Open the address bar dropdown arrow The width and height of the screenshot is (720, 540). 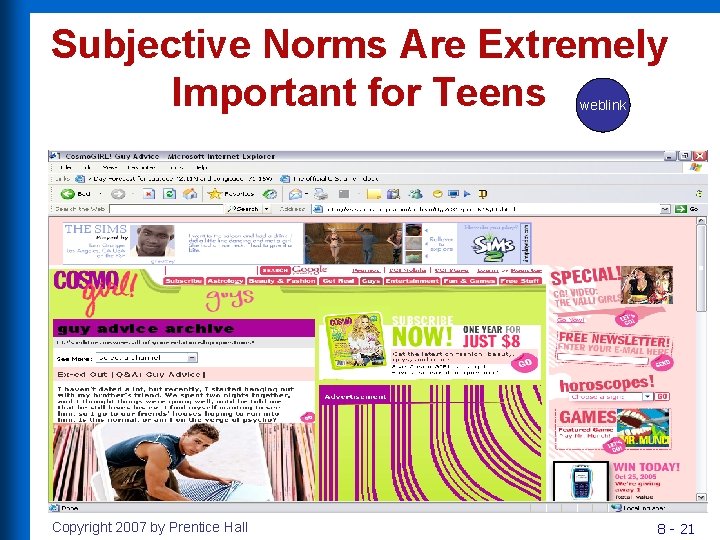coord(666,209)
